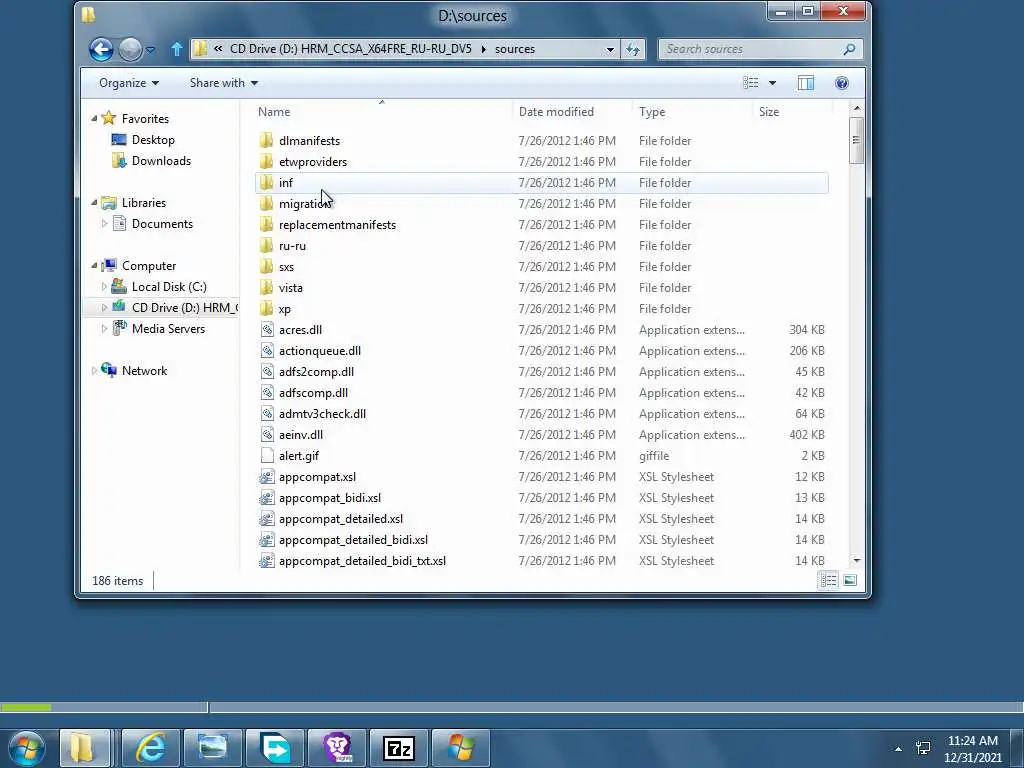Select admtv3check.dll file icon

[266, 413]
